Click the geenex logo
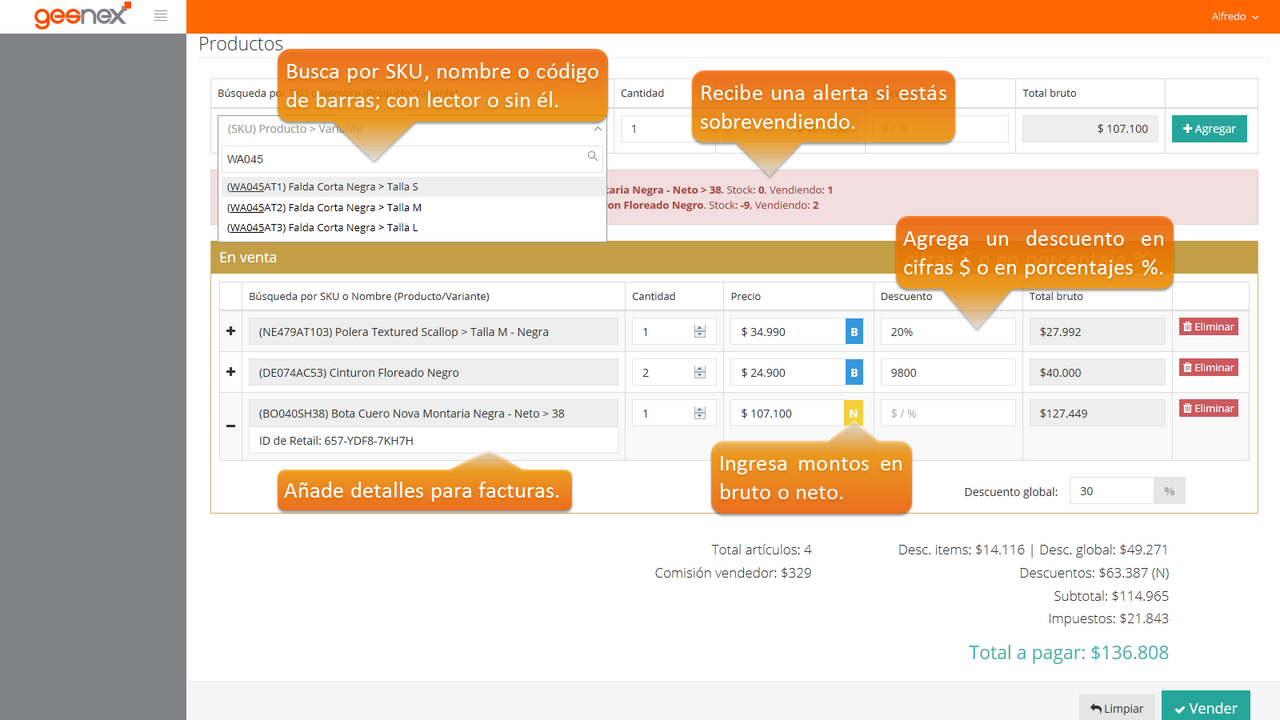Screen dimensions: 1280x720 (x=83, y=16)
